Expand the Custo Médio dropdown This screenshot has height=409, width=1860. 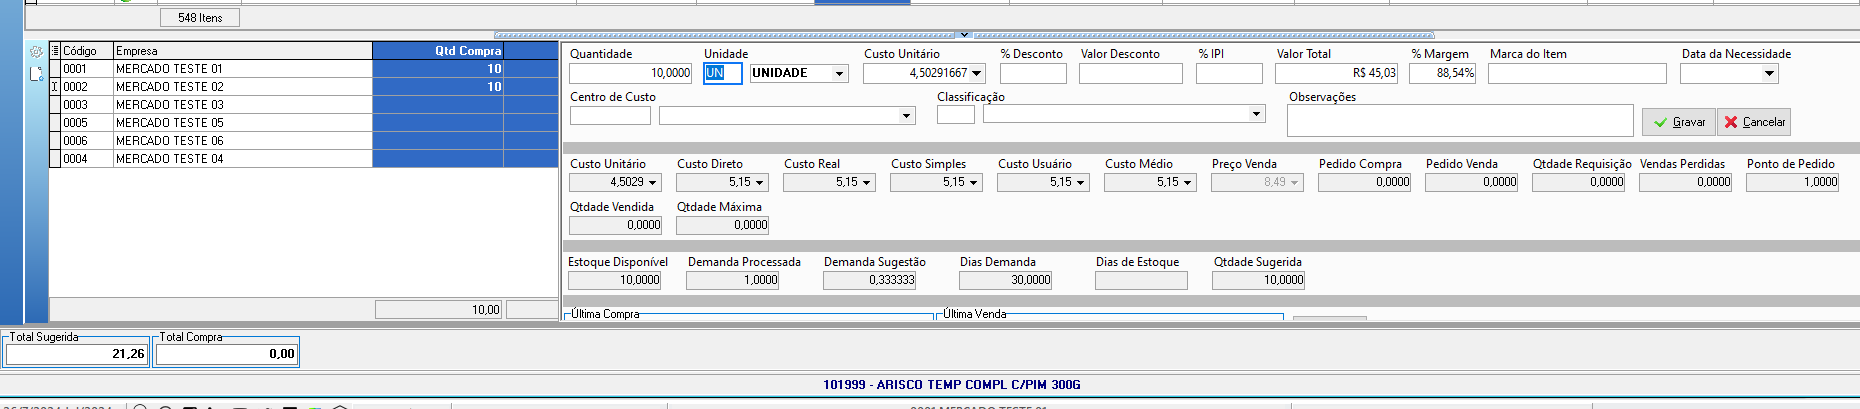1188,182
